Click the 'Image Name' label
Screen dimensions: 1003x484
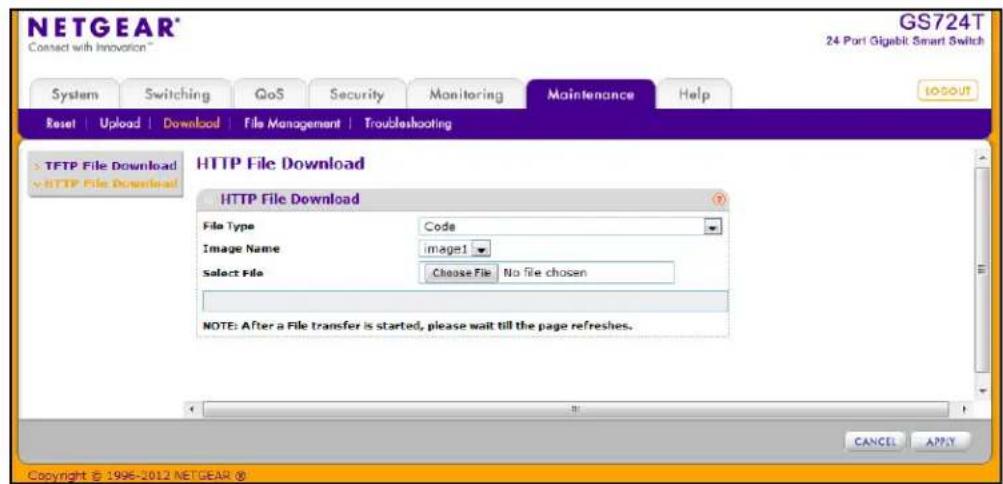pos(241,249)
